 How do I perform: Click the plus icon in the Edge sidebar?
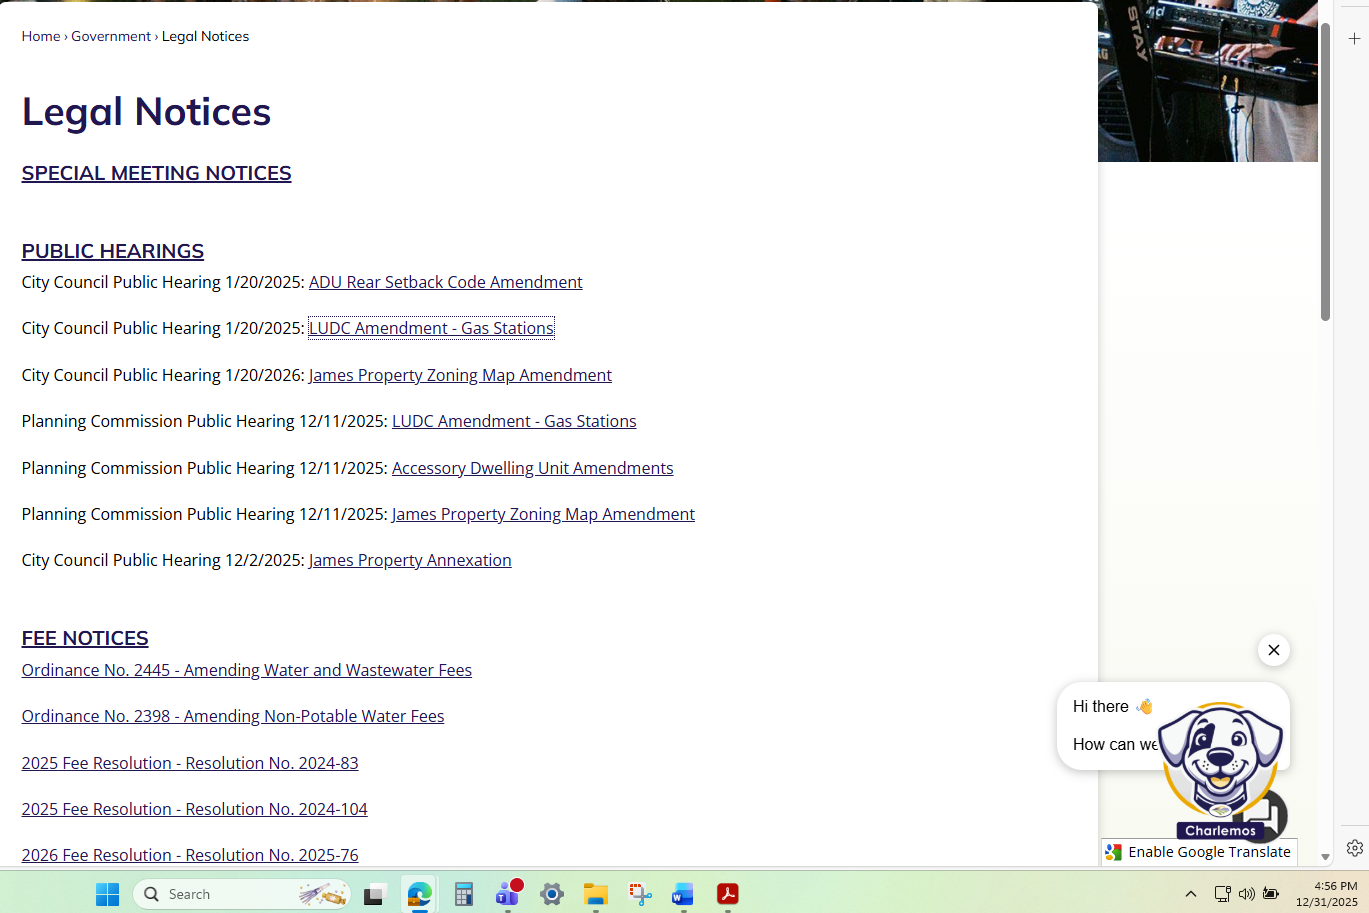[1354, 39]
